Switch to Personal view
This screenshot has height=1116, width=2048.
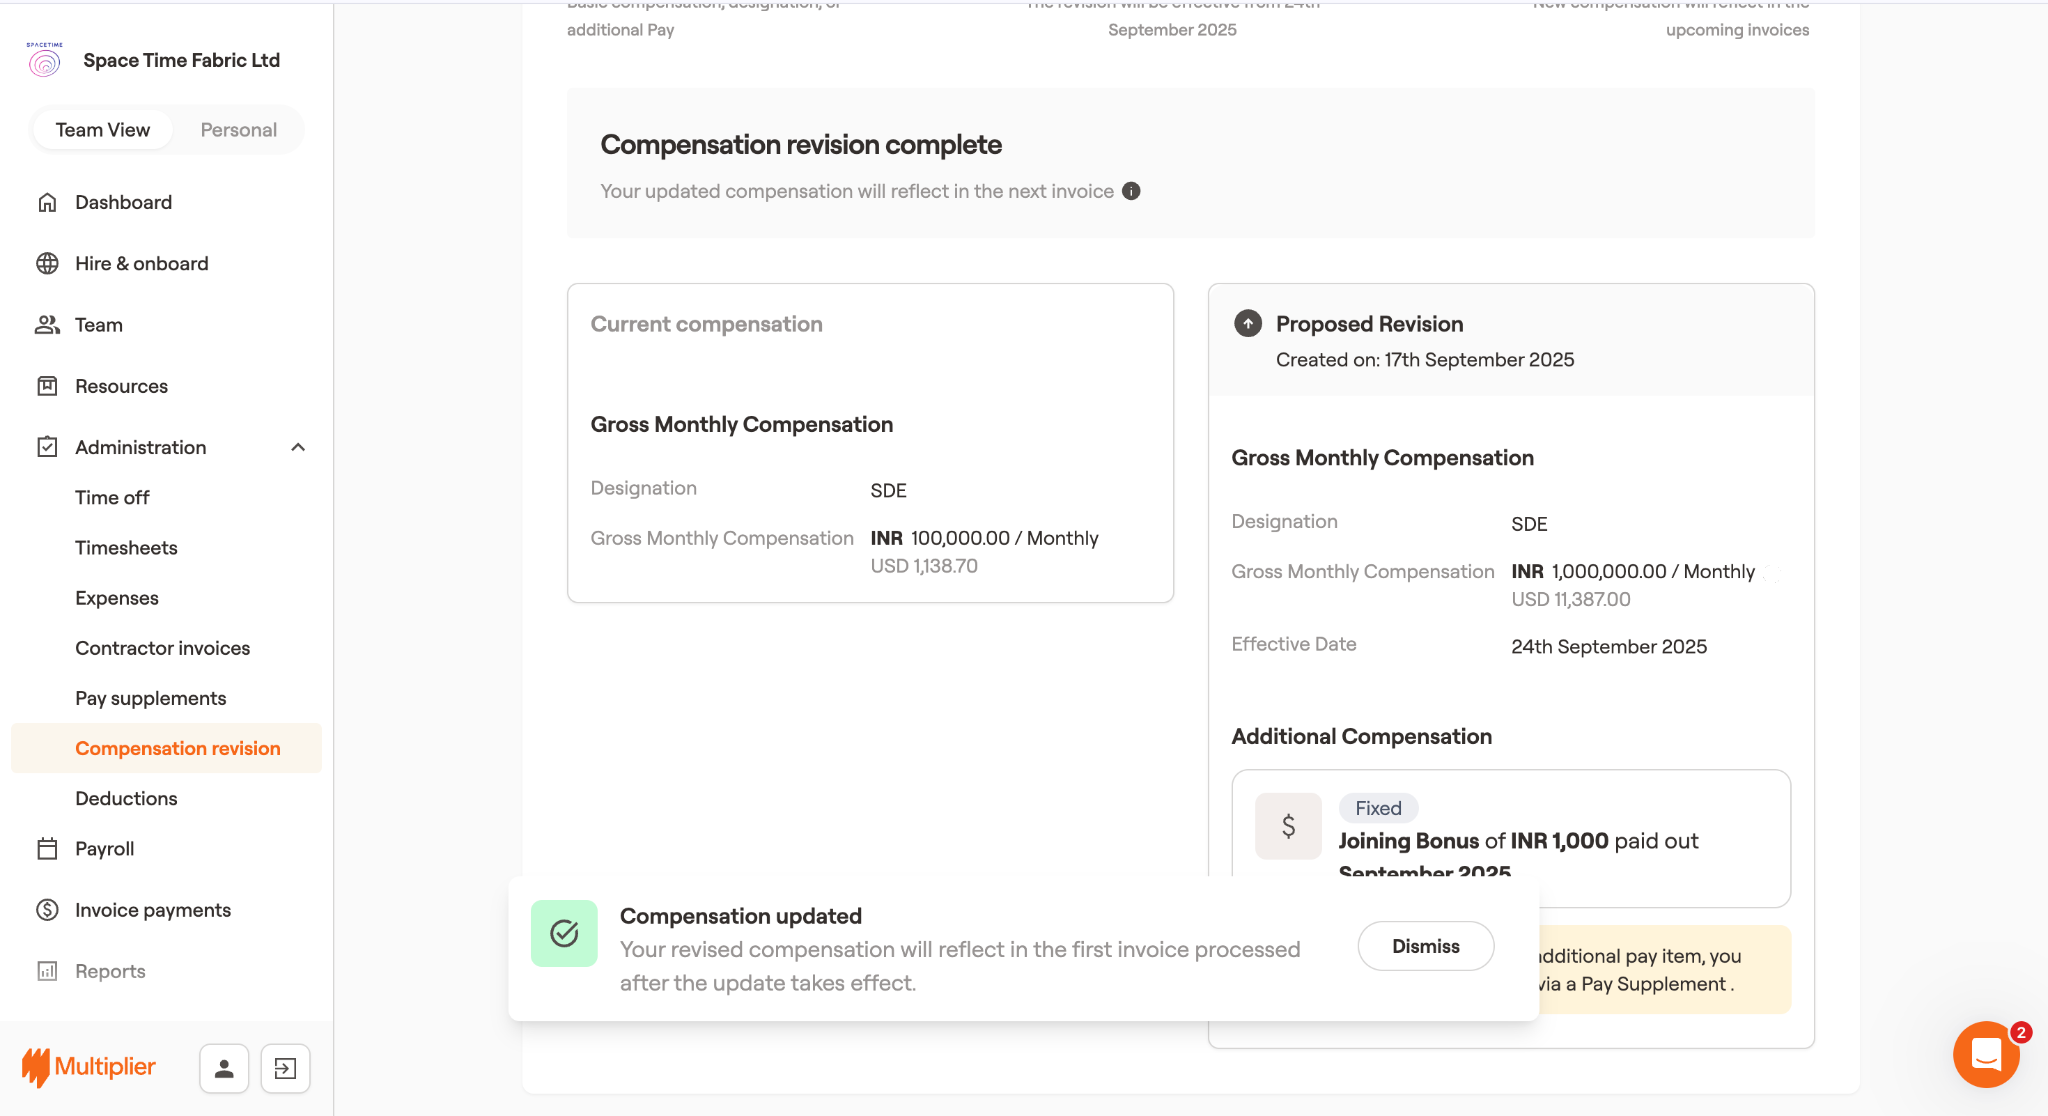(238, 130)
